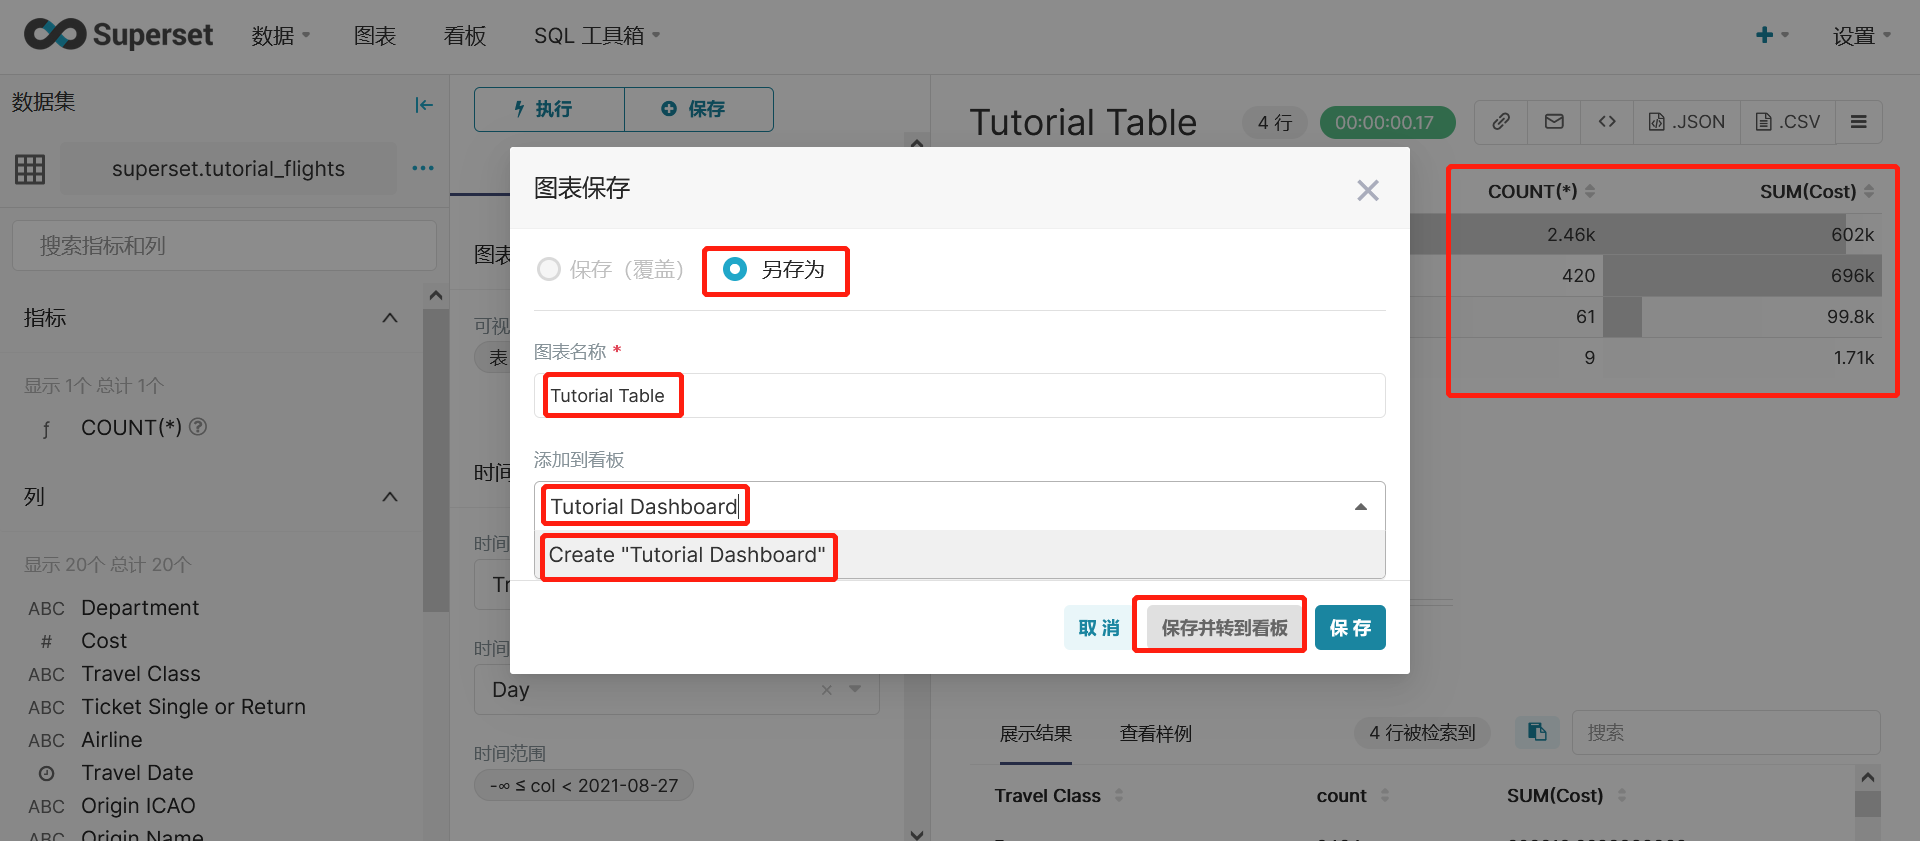Close the chart save dialog with X

(1368, 190)
